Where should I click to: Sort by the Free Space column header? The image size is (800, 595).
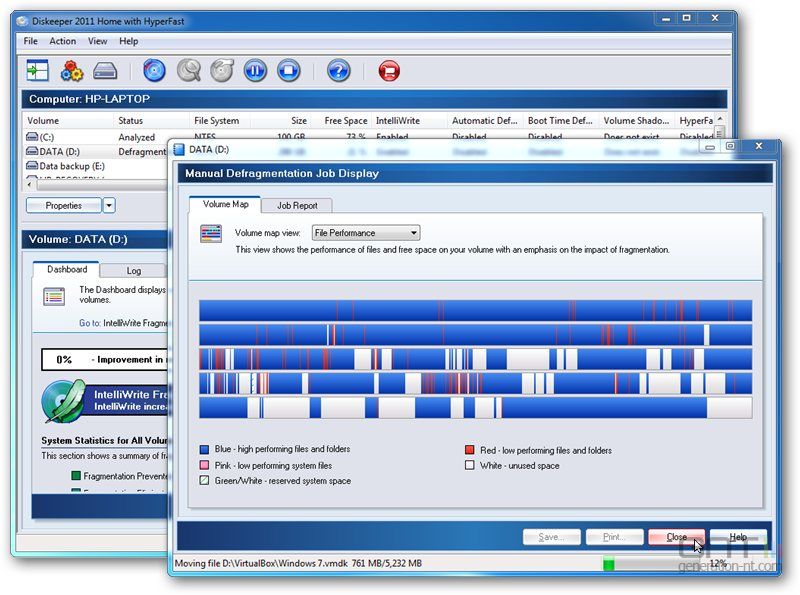click(341, 120)
